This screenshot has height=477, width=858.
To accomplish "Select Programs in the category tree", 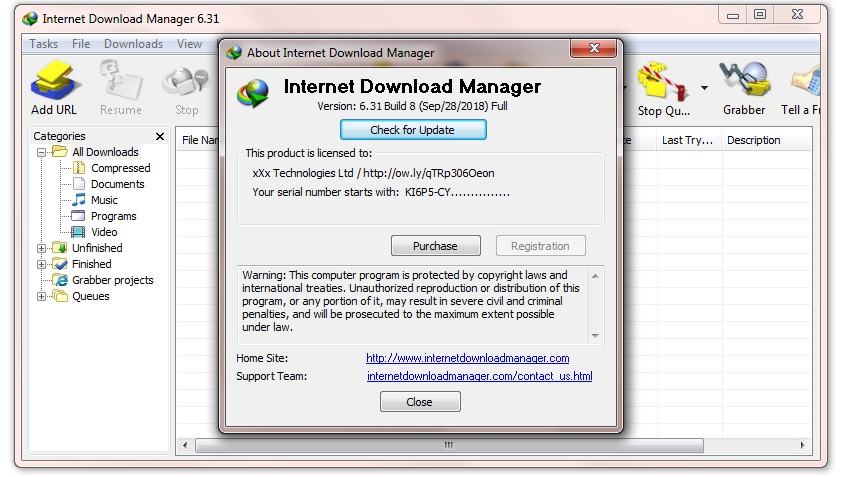I will [113, 216].
